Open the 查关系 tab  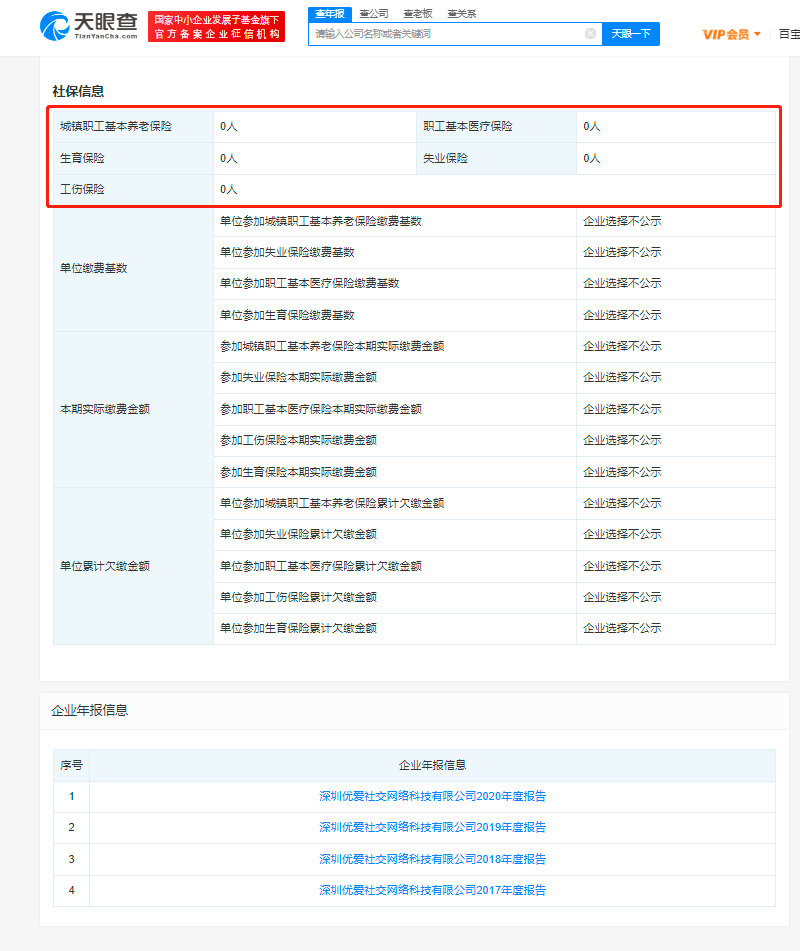[462, 13]
